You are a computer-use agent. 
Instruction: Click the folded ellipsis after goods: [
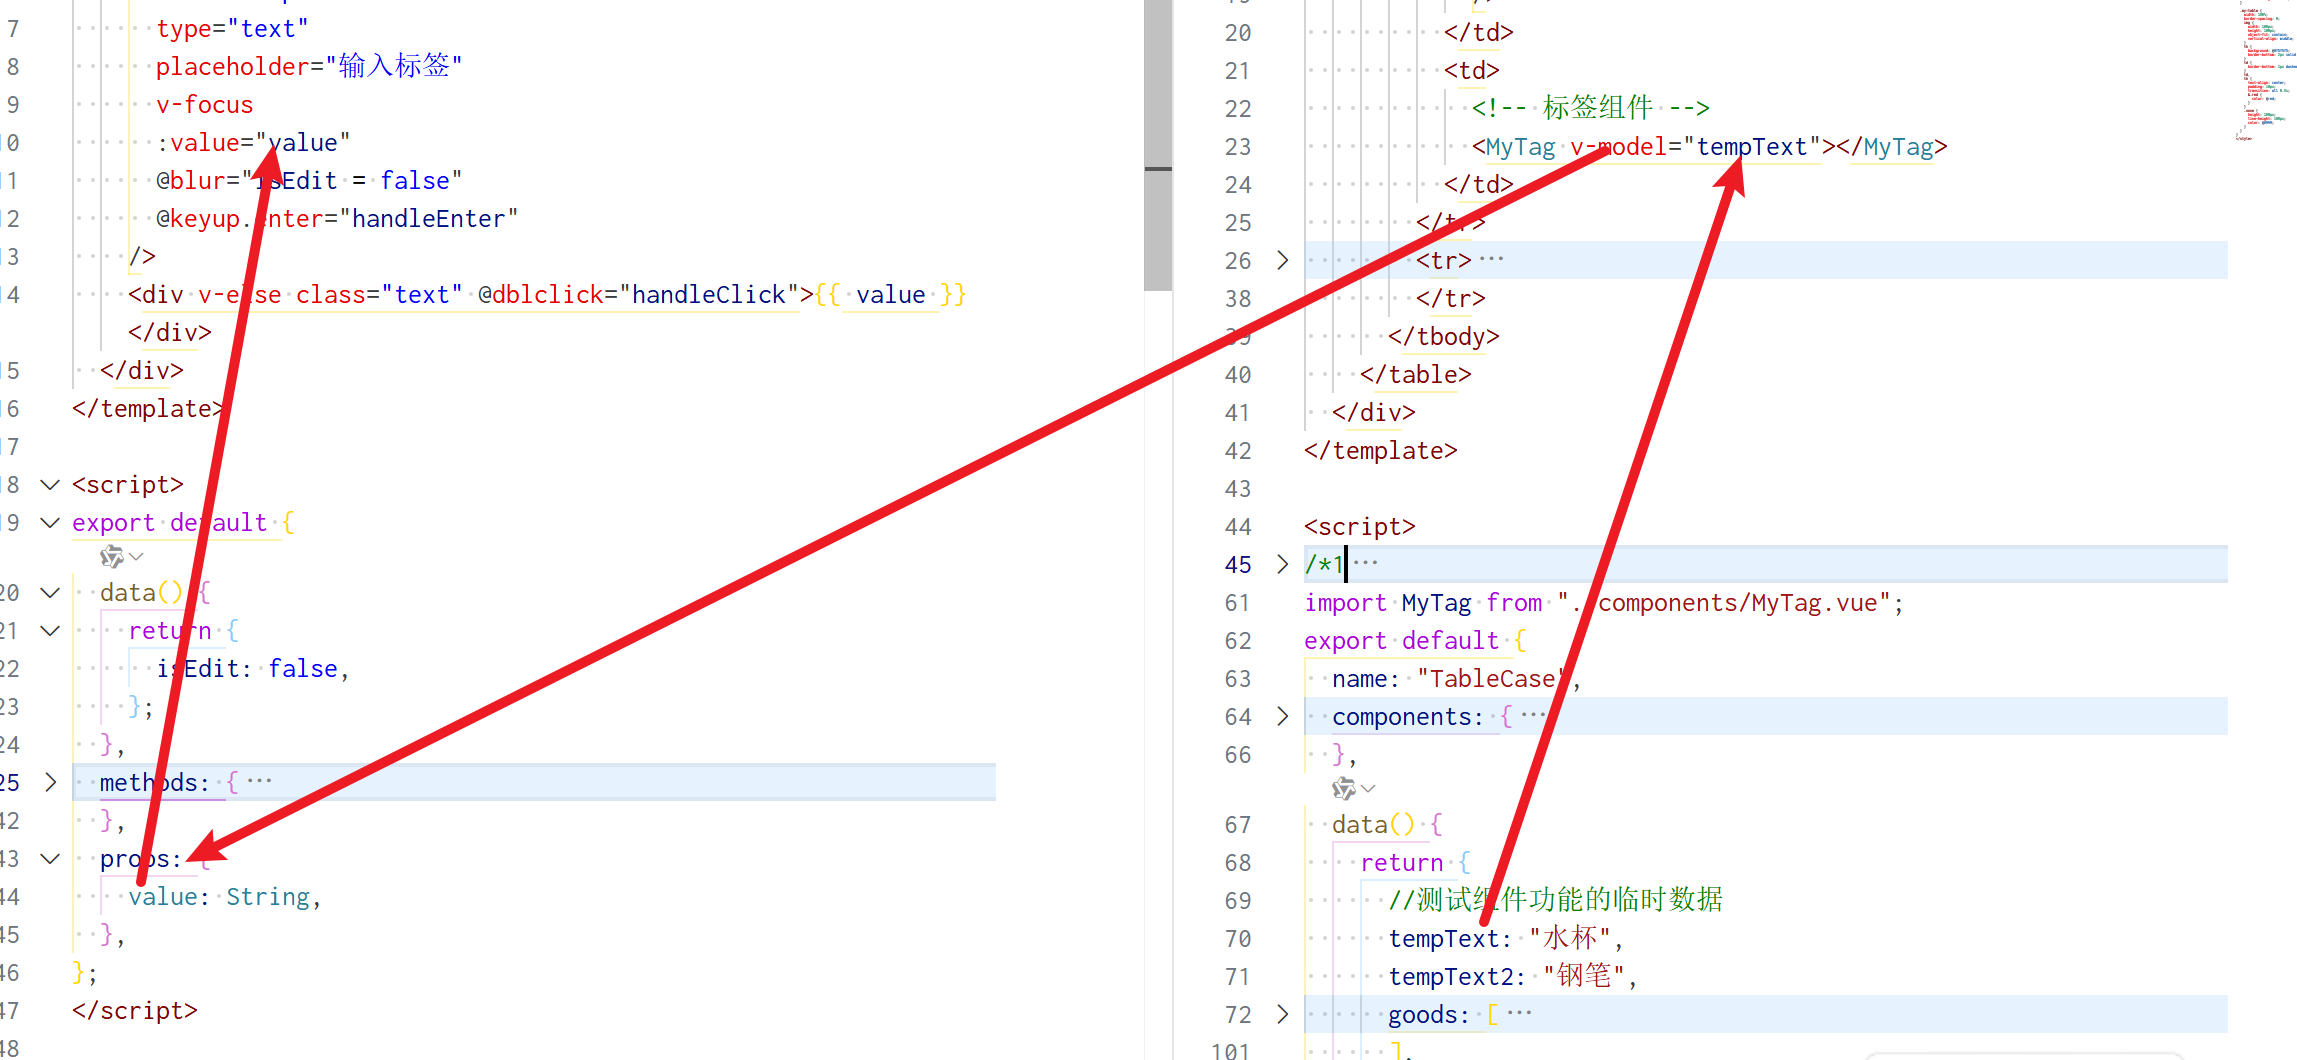coord(1519,1013)
